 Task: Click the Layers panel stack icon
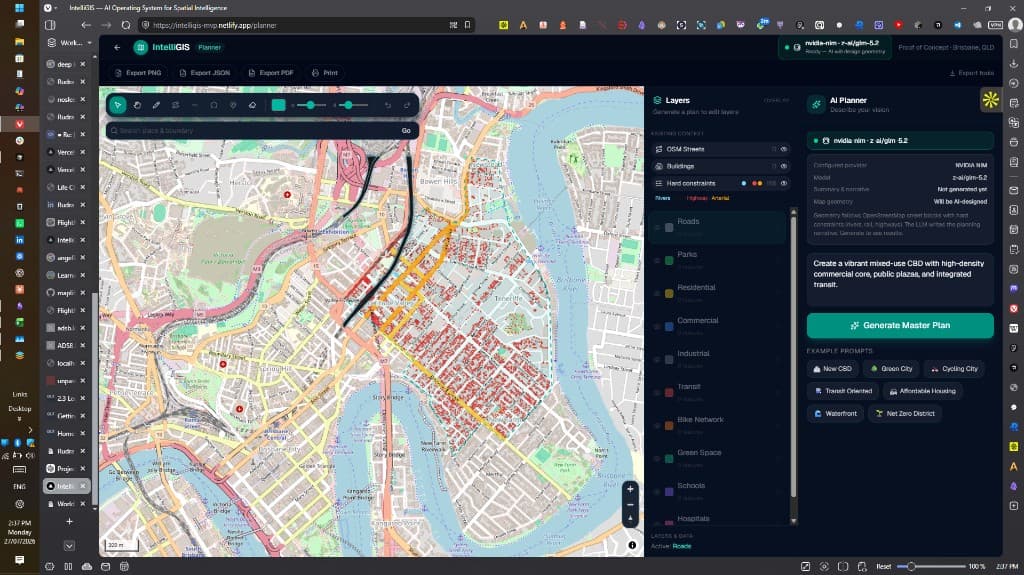click(658, 100)
